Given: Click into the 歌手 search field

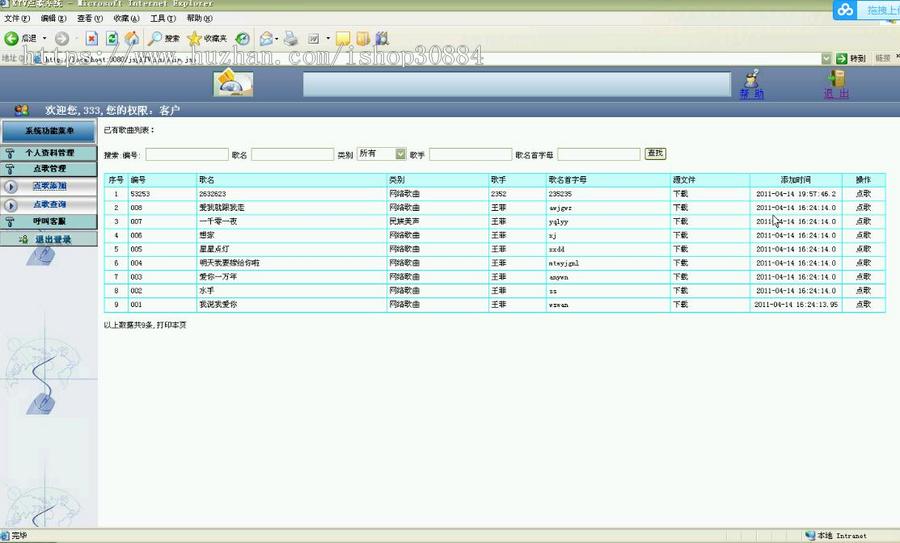Looking at the screenshot, I should coord(470,154).
